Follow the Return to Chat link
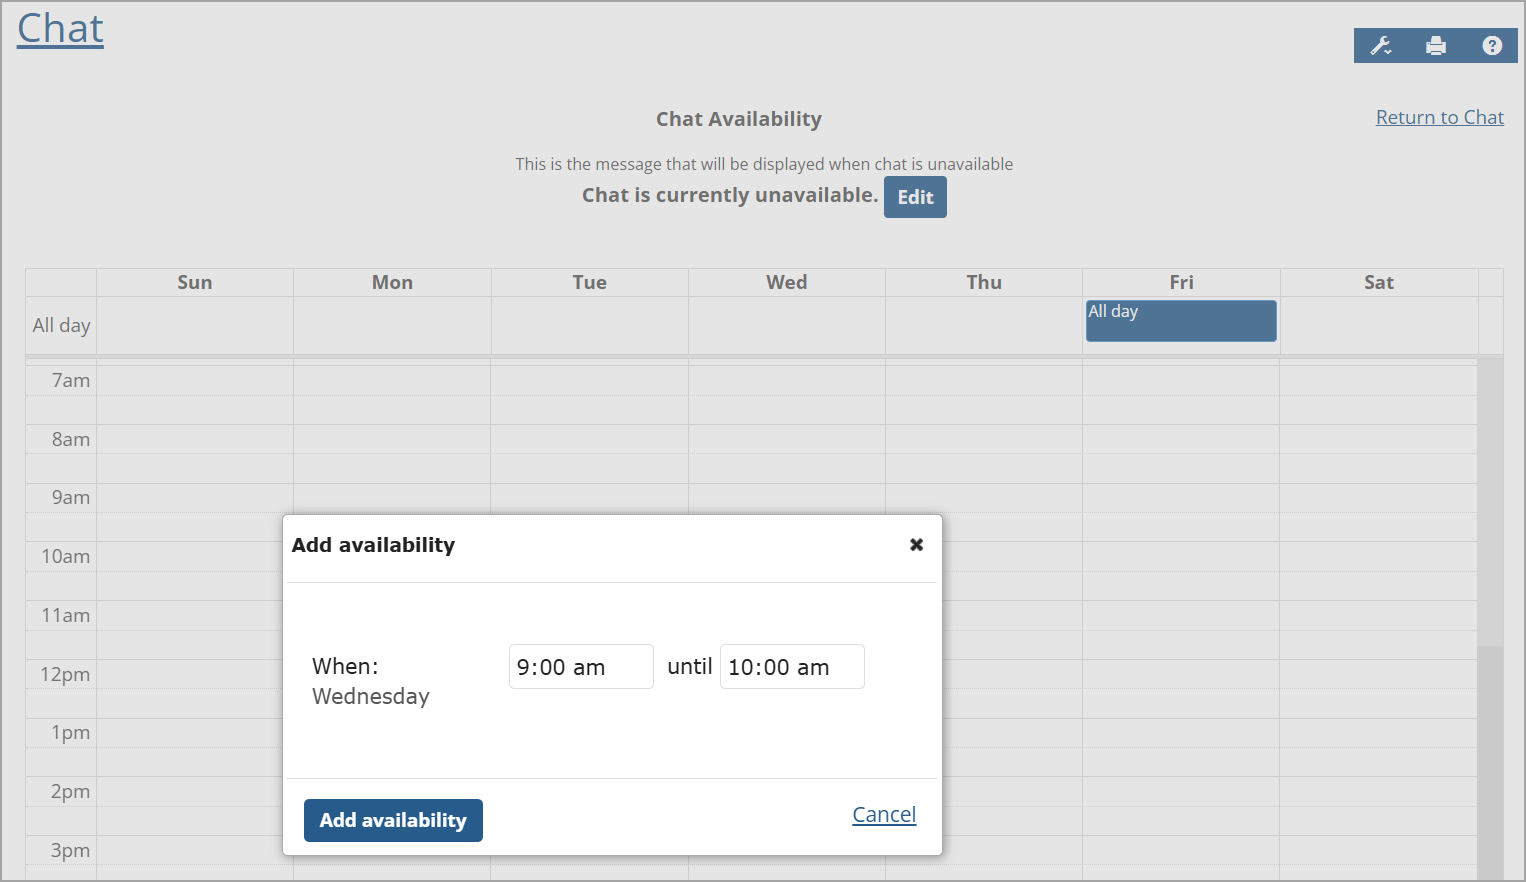The width and height of the screenshot is (1526, 882). (x=1439, y=117)
